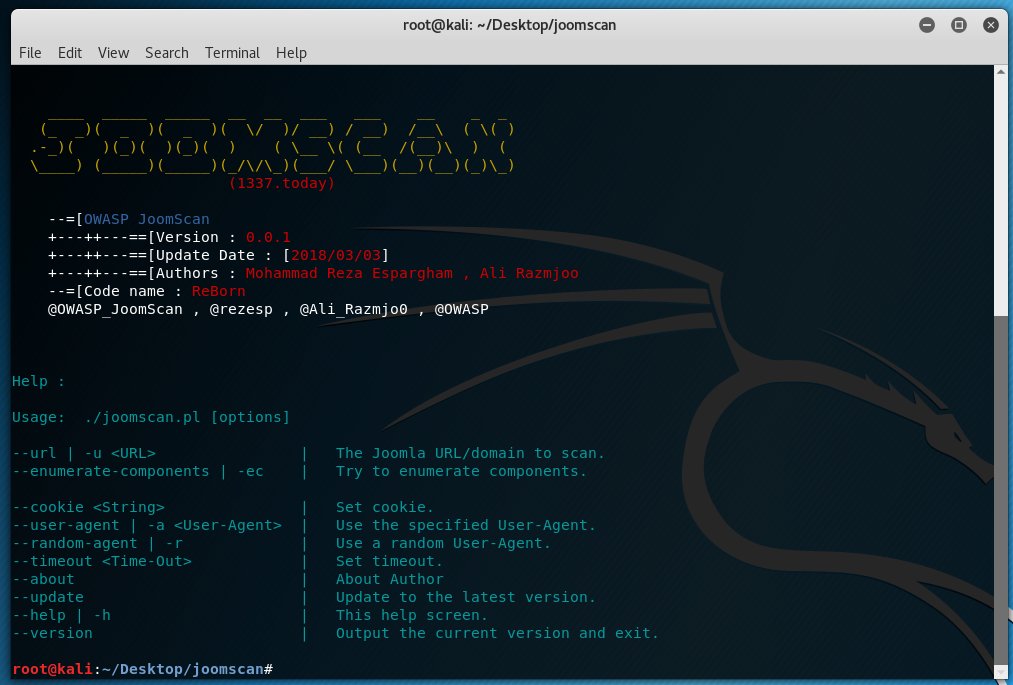Click the '@Ali_Razmjo0' handle
The image size is (1013, 685).
353,310
